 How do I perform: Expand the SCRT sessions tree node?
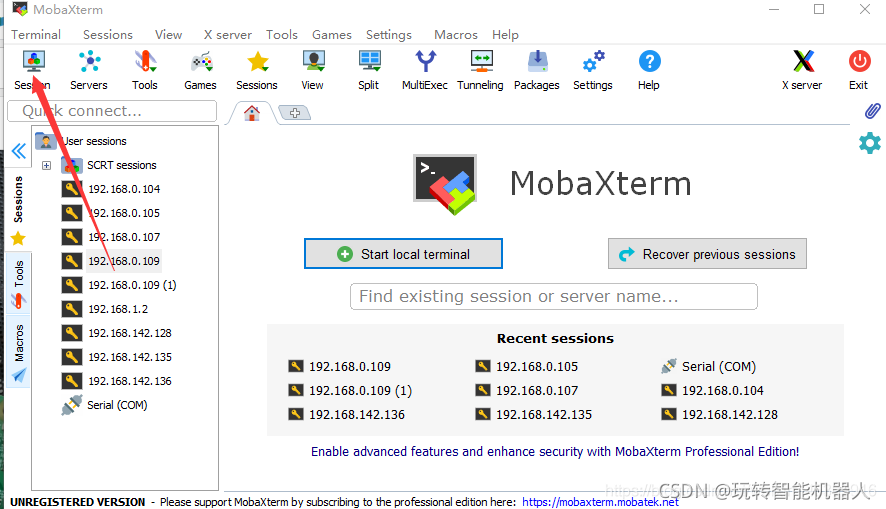tap(46, 166)
